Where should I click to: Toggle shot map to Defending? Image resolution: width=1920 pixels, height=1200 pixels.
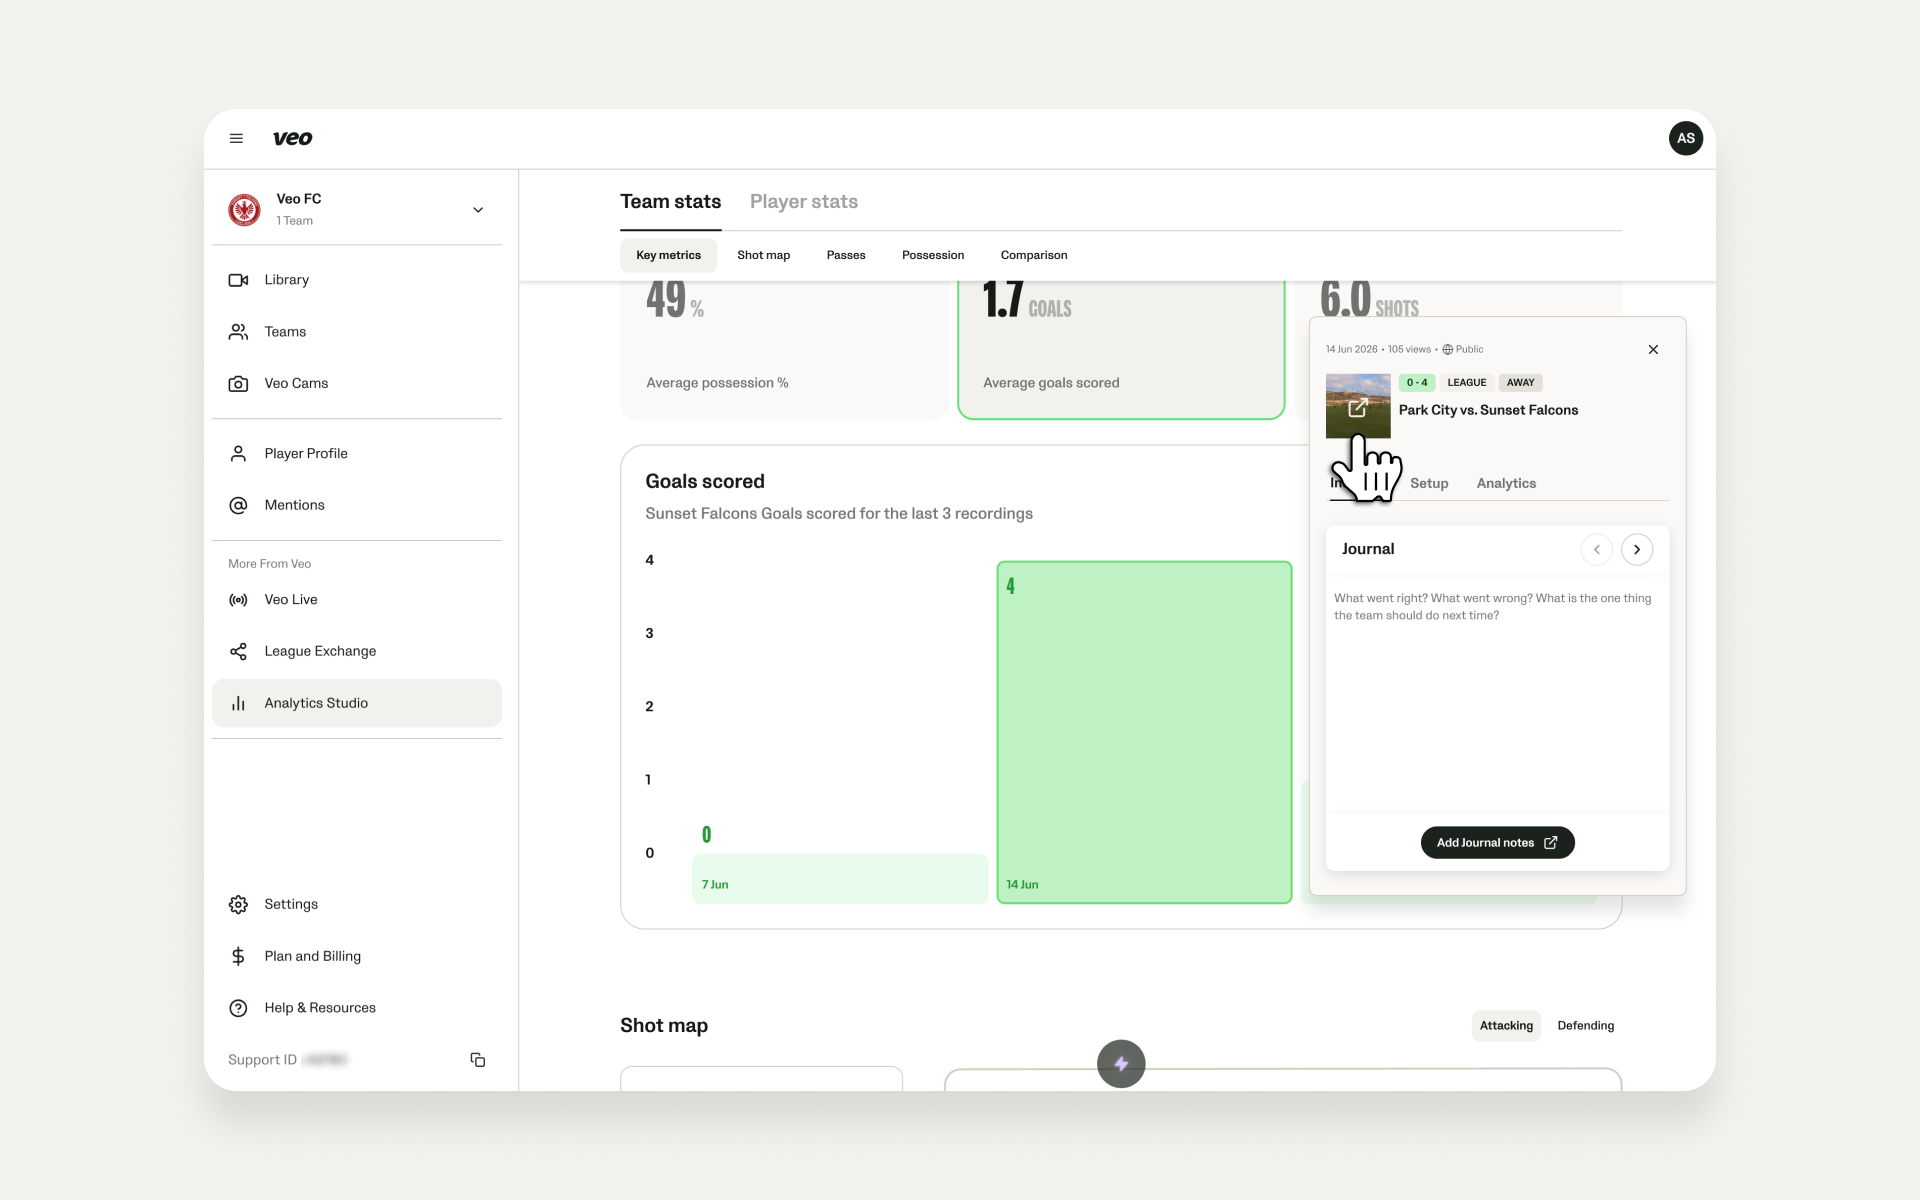point(1585,1026)
